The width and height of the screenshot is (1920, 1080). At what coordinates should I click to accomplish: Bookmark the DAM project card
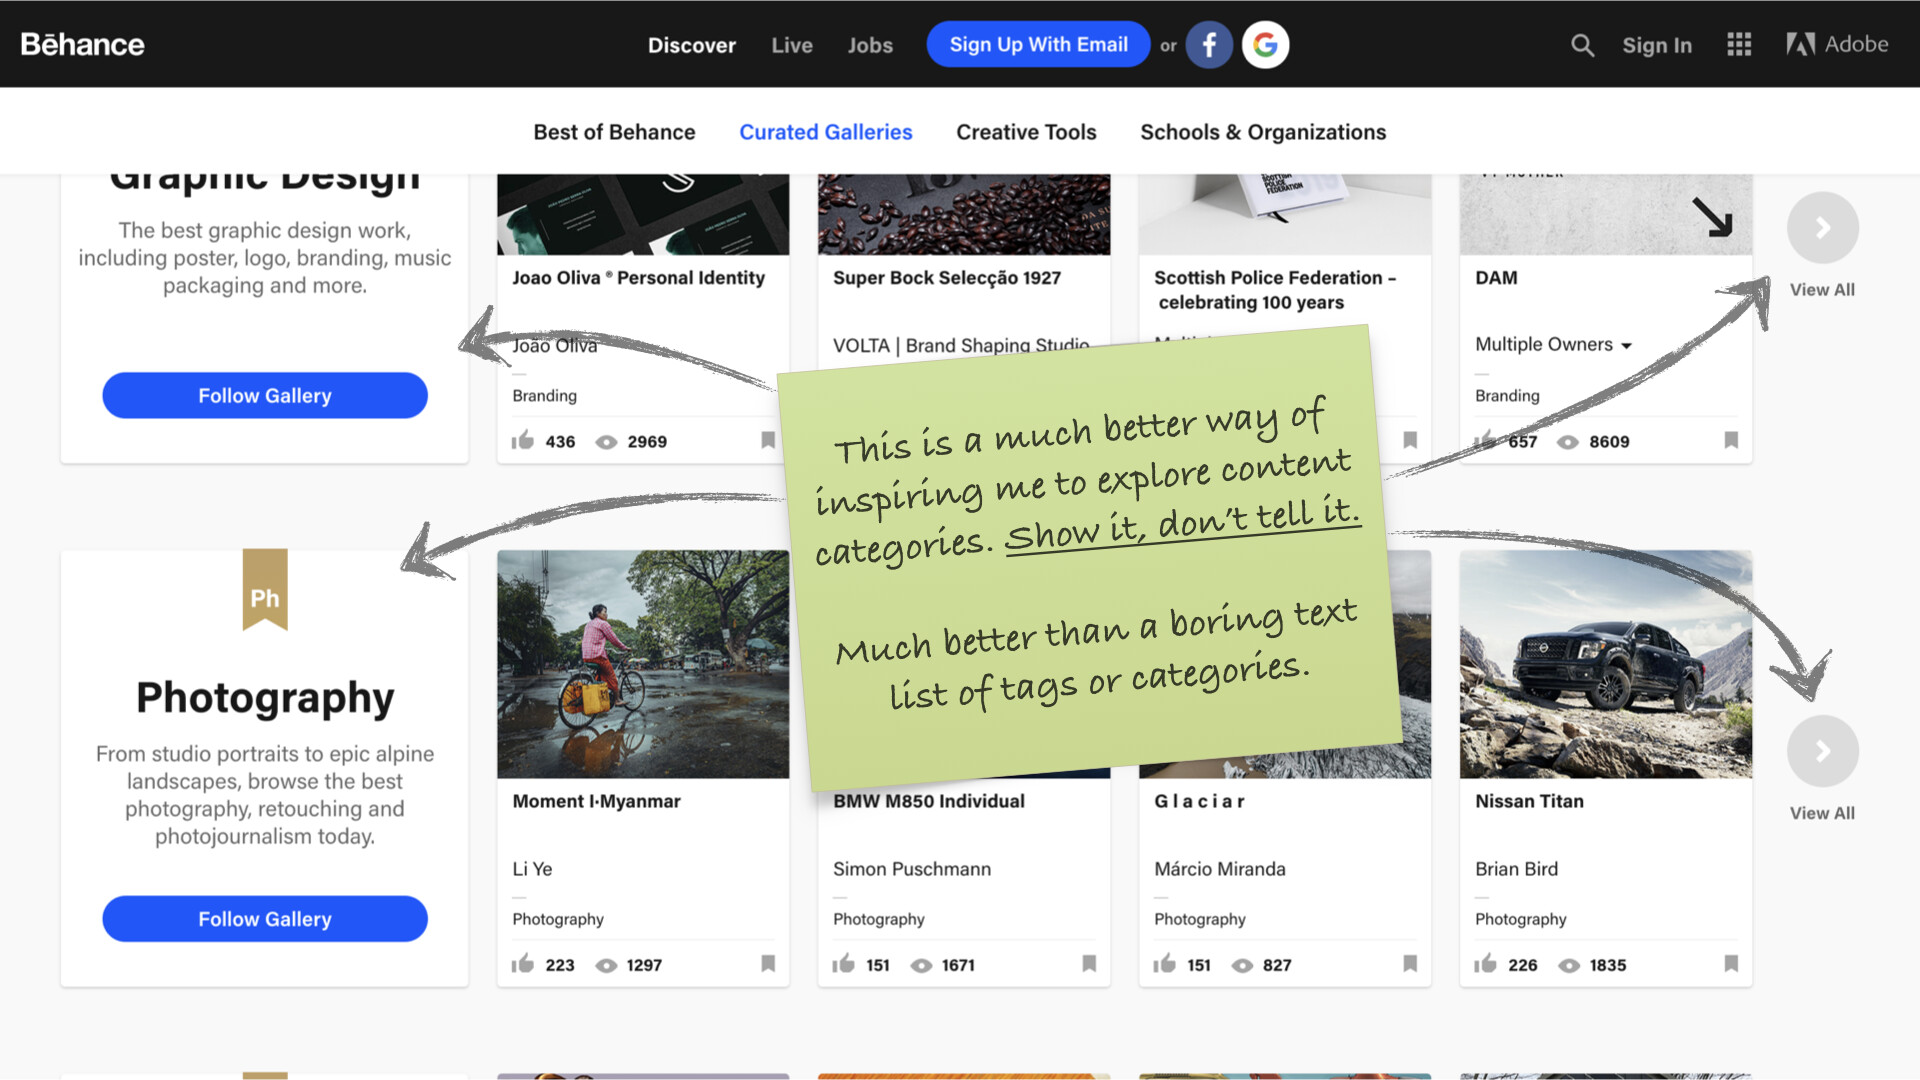pyautogui.click(x=1731, y=441)
